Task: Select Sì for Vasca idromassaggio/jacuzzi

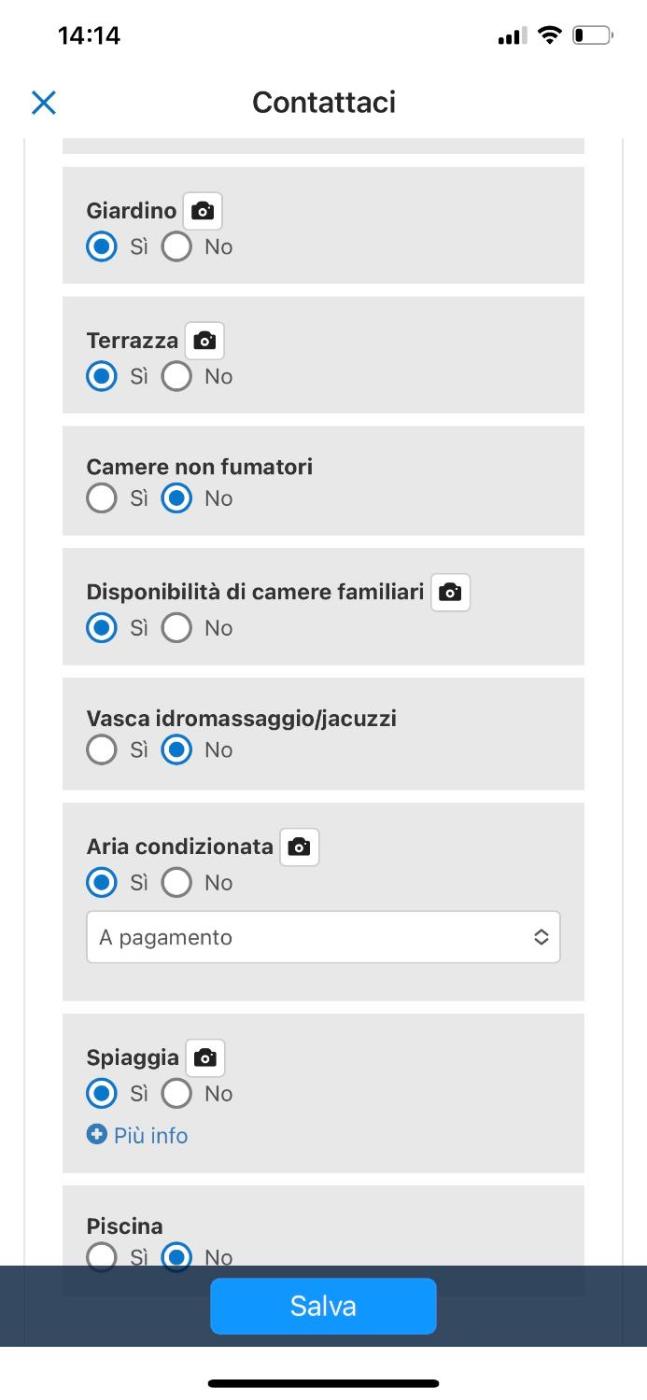Action: [x=102, y=750]
